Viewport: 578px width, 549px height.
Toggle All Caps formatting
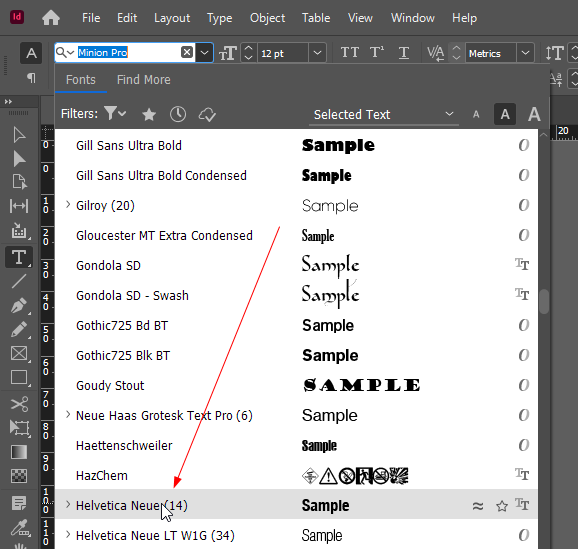tap(349, 52)
